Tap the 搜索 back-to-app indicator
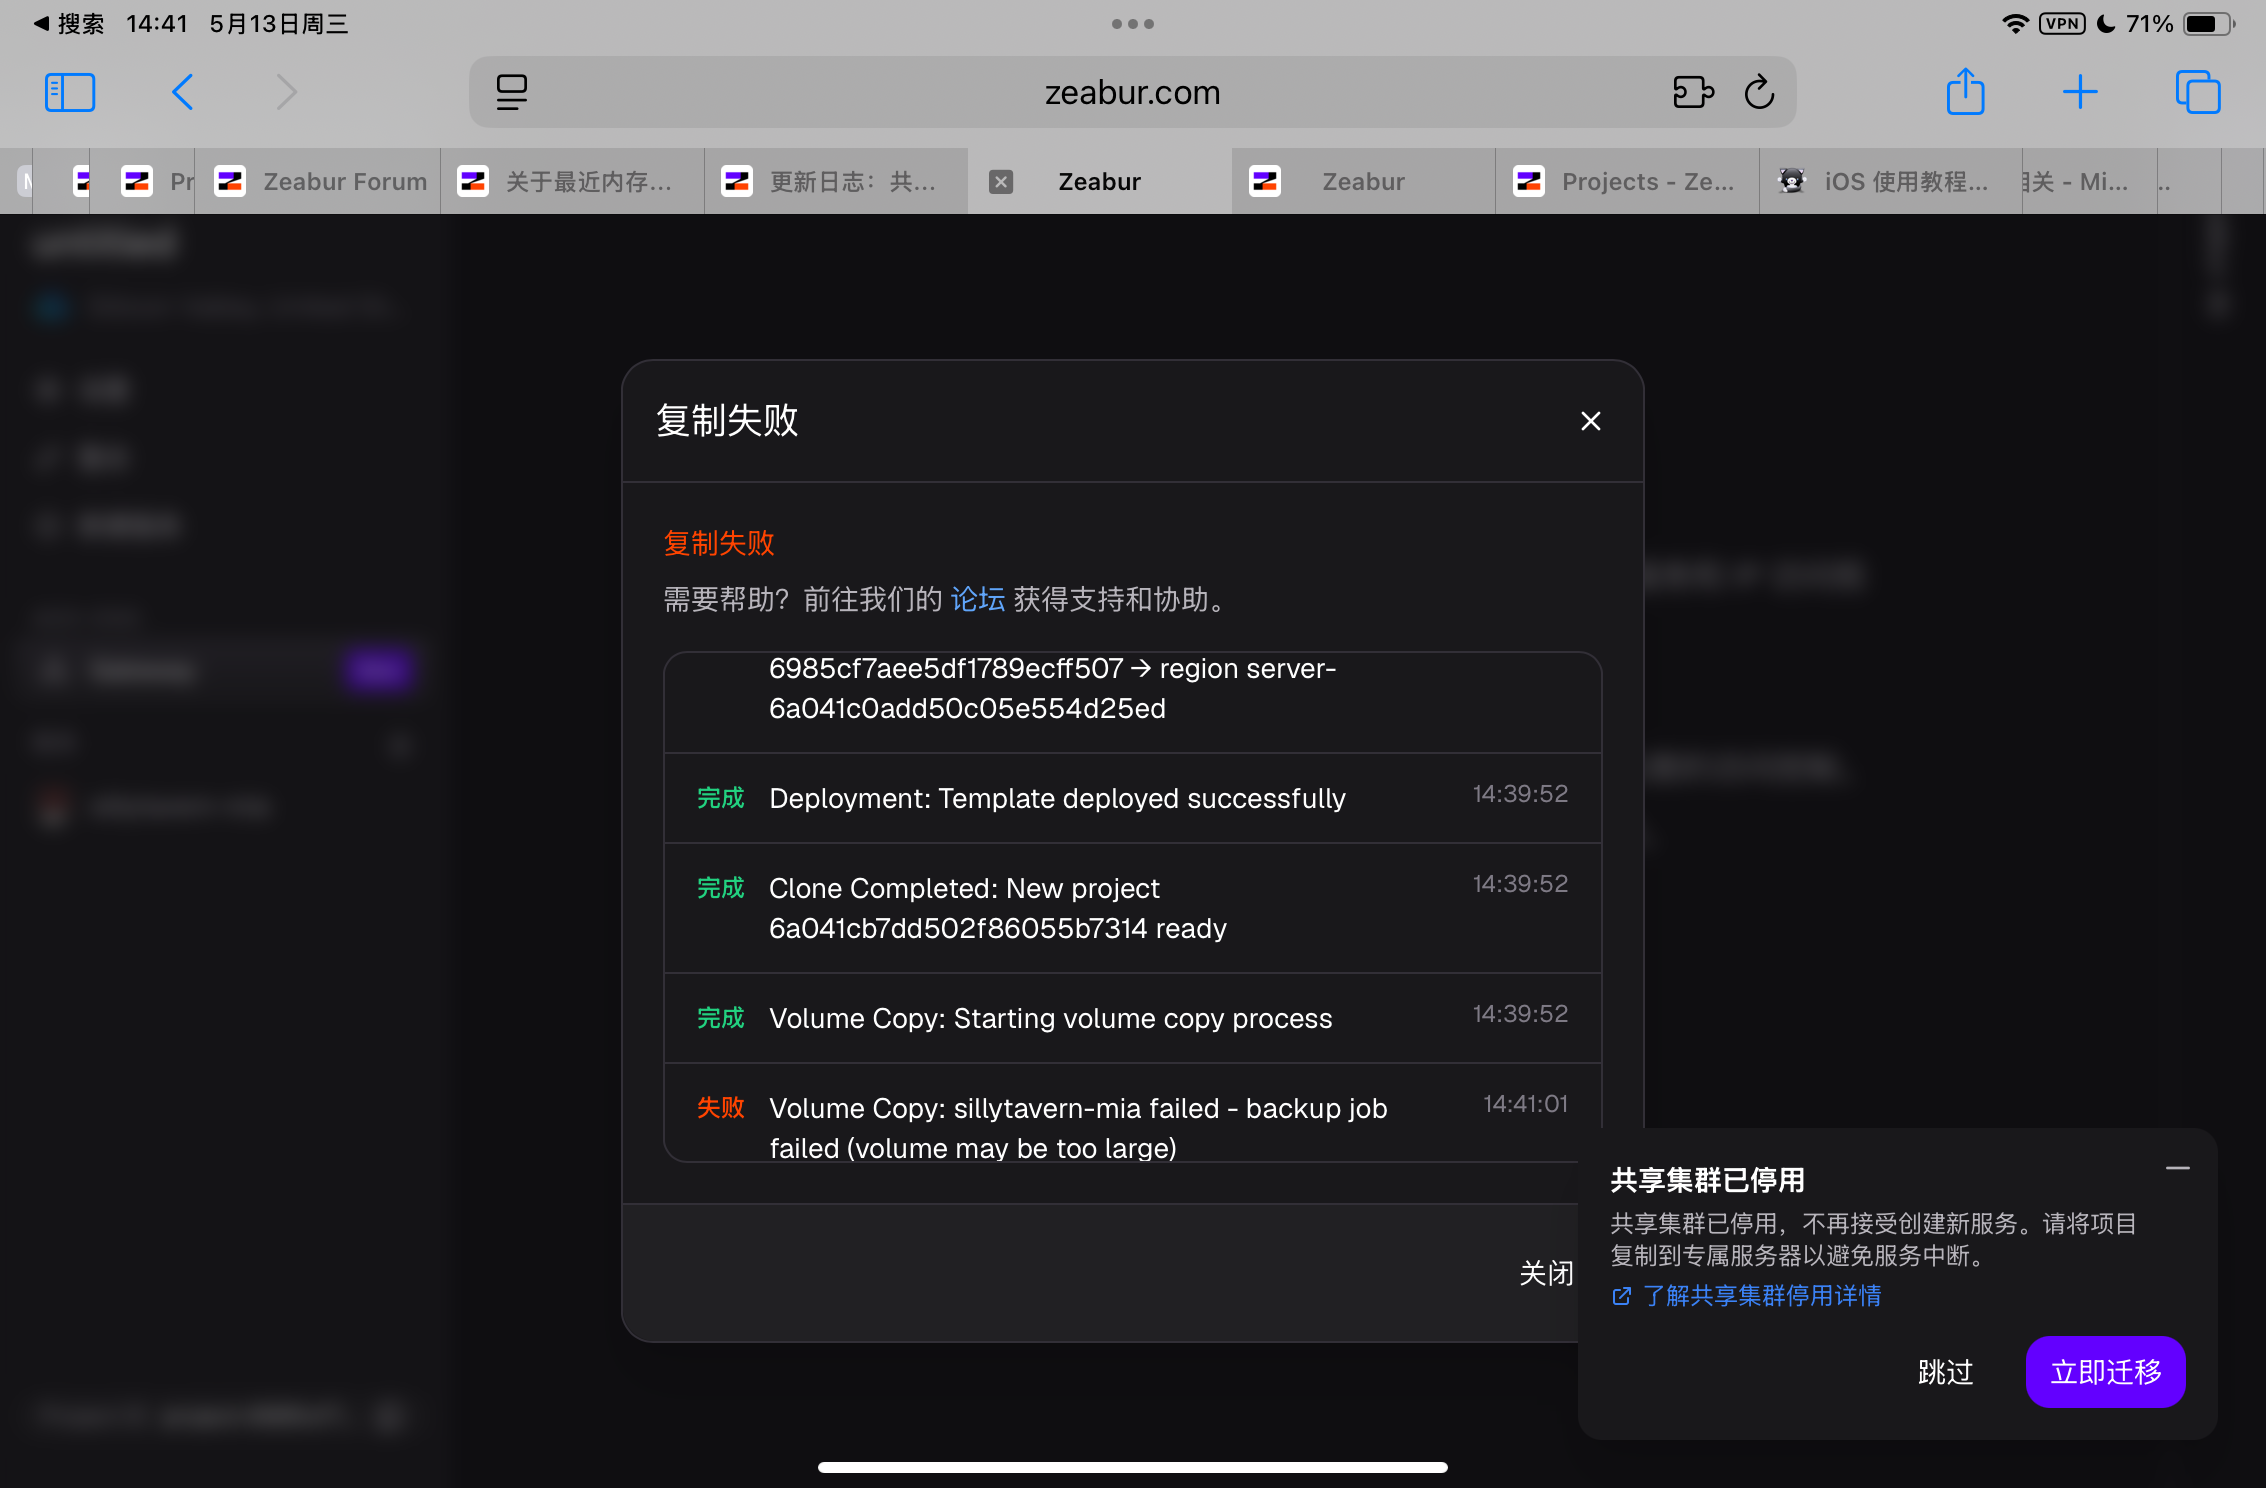The width and height of the screenshot is (2266, 1488). pyautogui.click(x=68, y=24)
